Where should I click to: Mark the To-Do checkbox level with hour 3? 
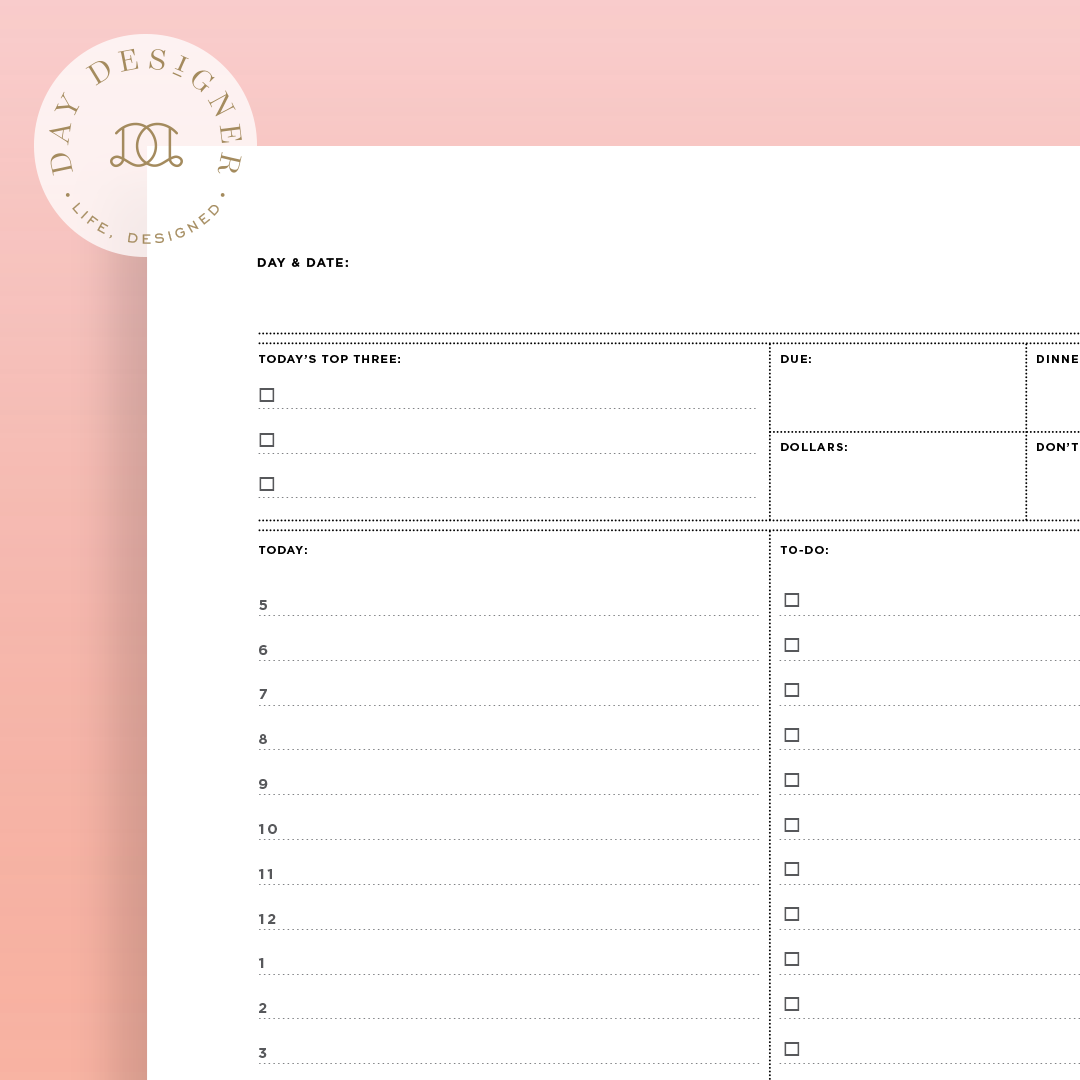click(x=792, y=1049)
